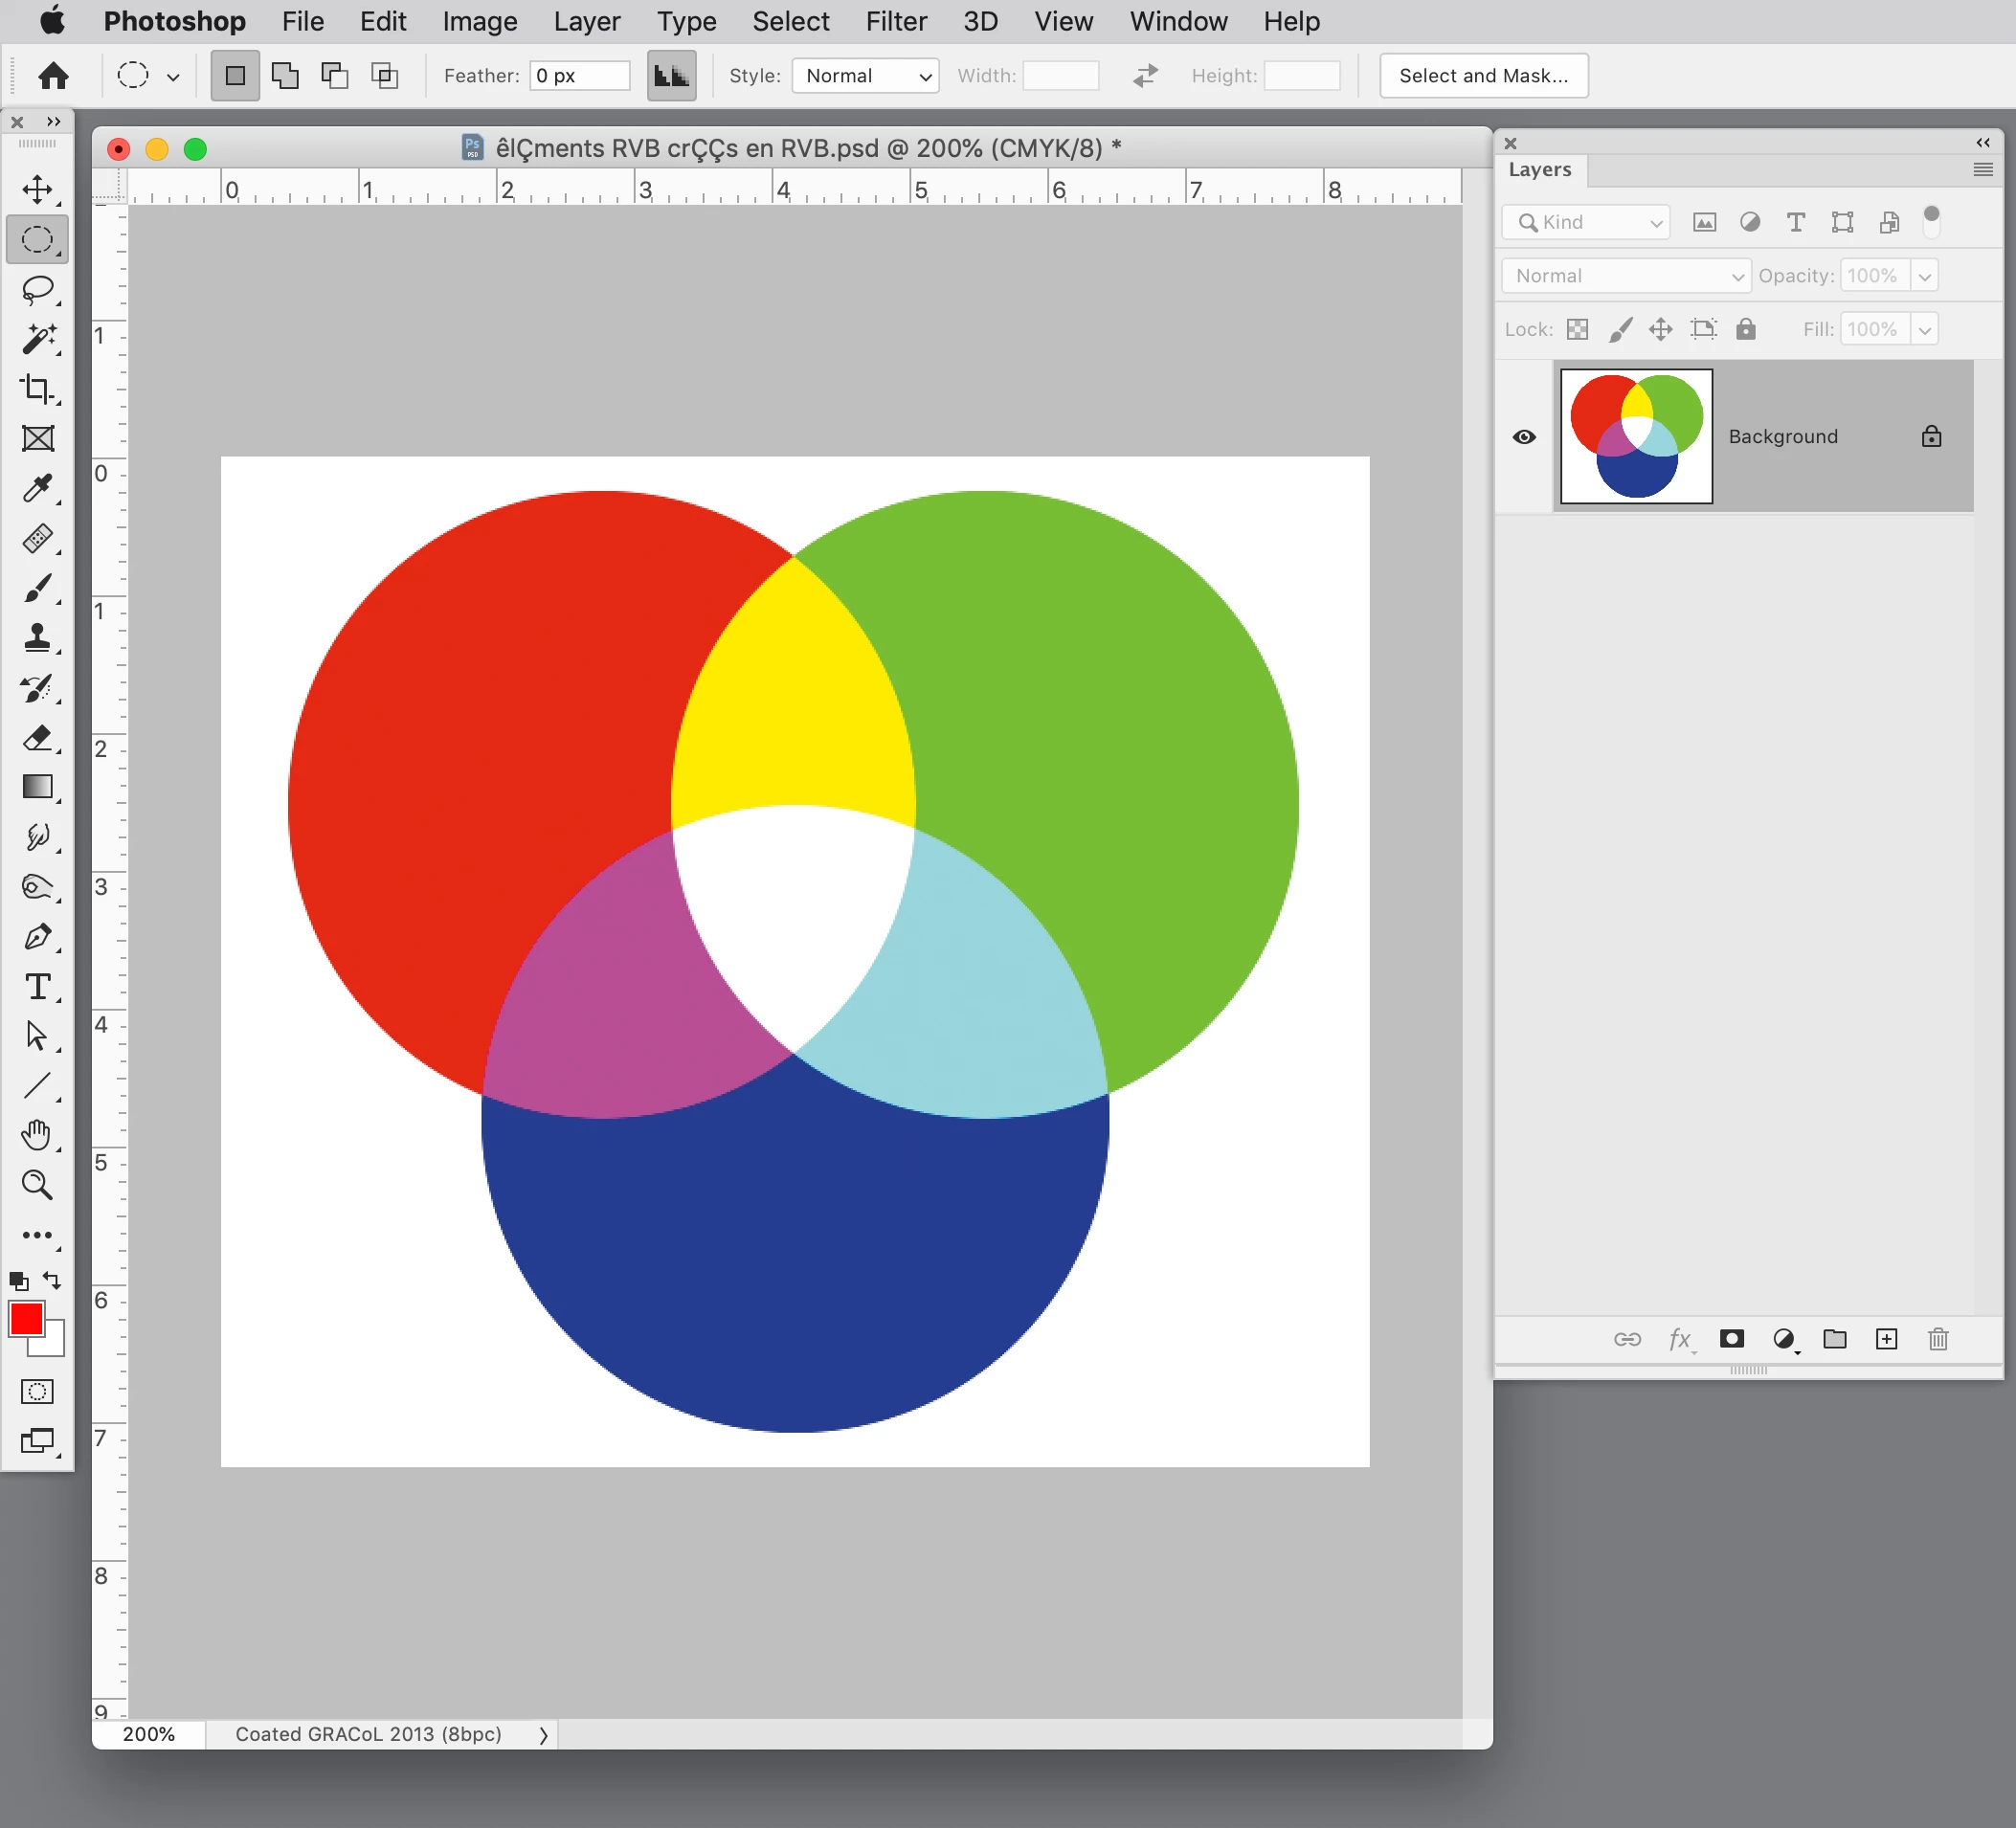Open the Image menu
Image resolution: width=2016 pixels, height=1828 pixels.
479,21
